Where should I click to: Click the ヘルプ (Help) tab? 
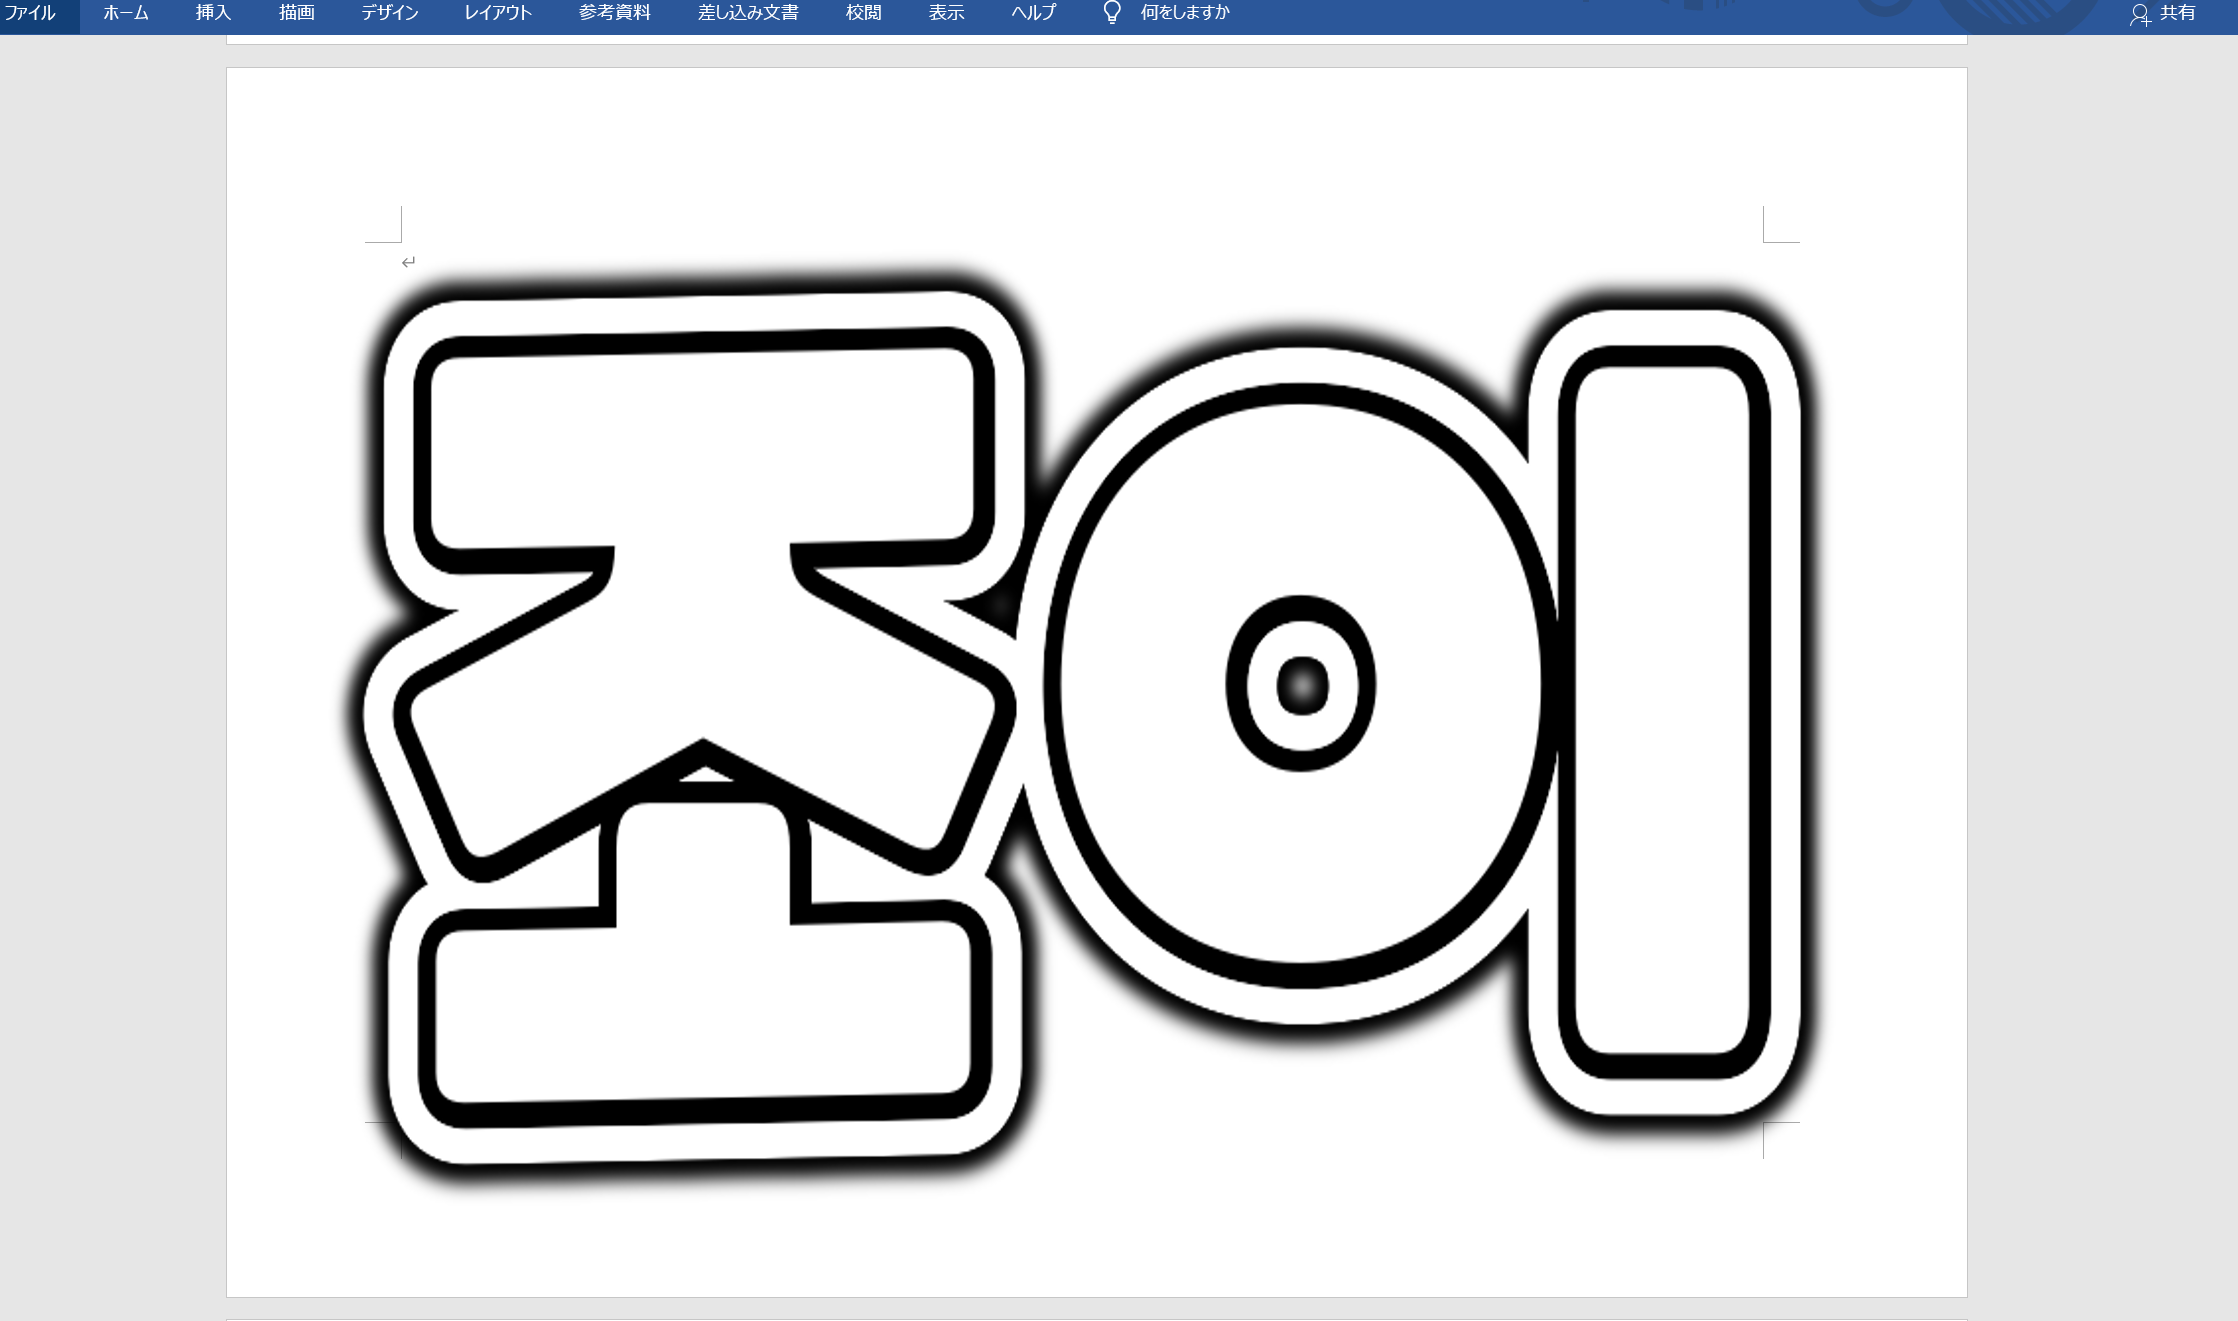1033,13
